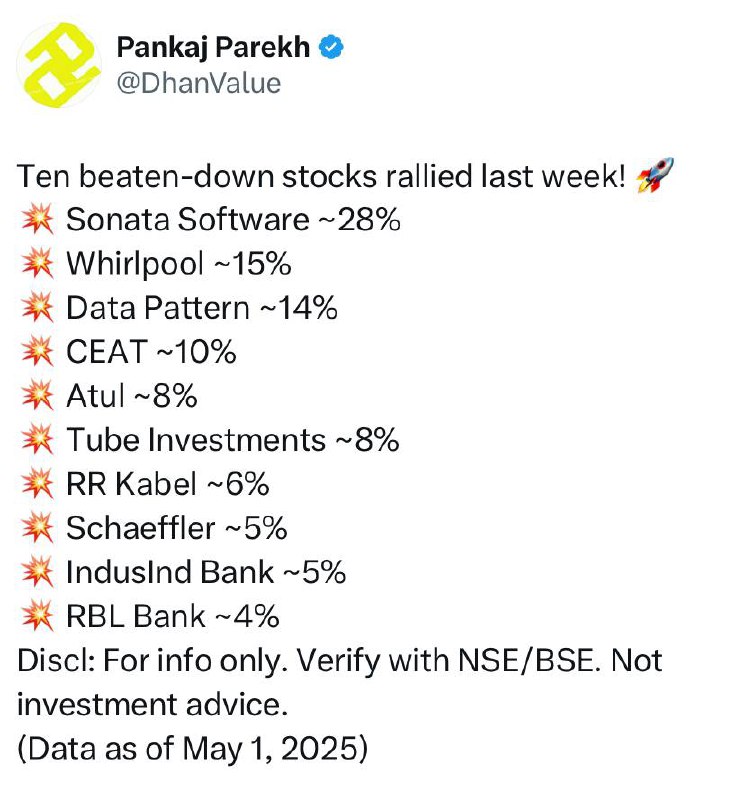Click the burst emoji beside RR Kabel
Image resolution: width=745 pixels, height=800 pixels.
[x=37, y=484]
